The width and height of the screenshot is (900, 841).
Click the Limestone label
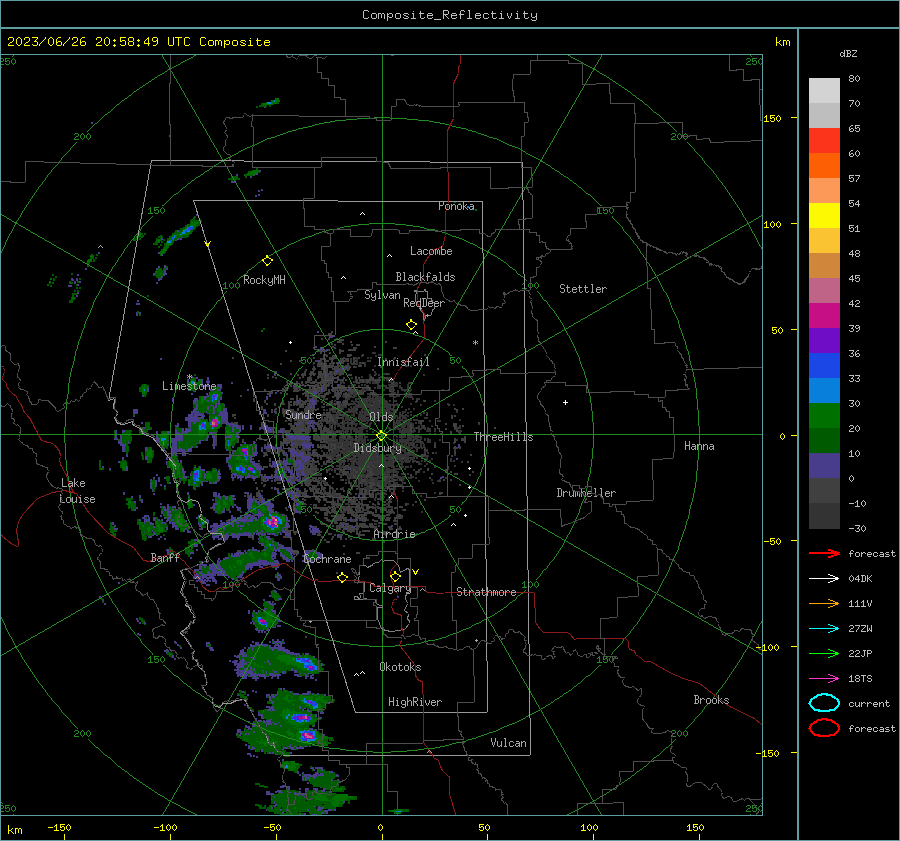(x=189, y=386)
